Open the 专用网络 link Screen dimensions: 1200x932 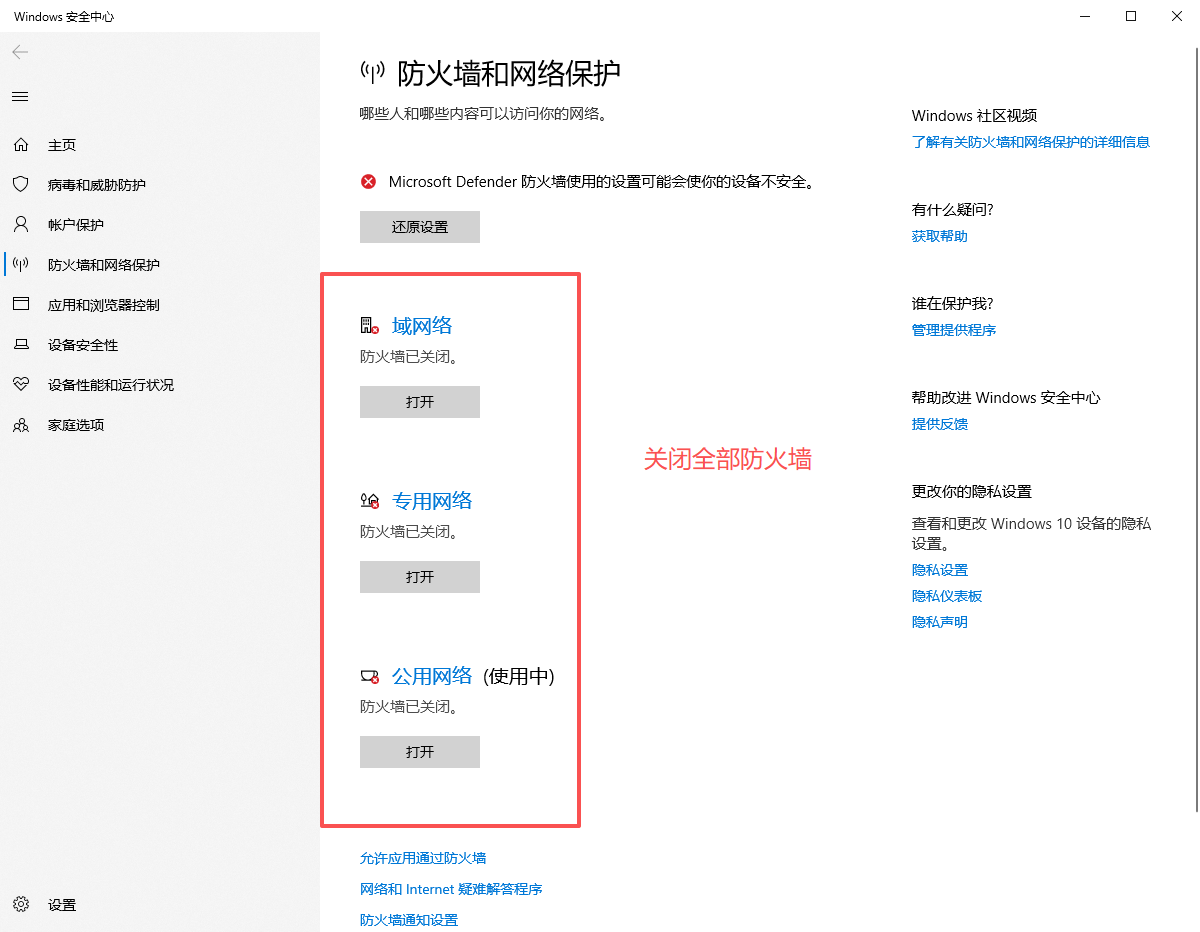(432, 501)
